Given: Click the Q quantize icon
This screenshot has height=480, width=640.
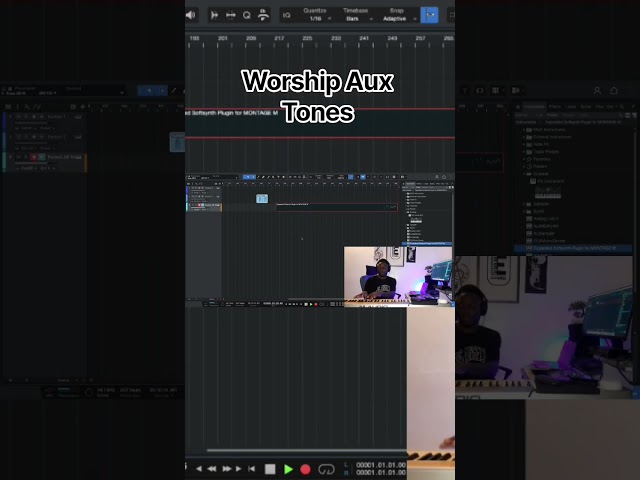Looking at the screenshot, I should pos(247,16).
